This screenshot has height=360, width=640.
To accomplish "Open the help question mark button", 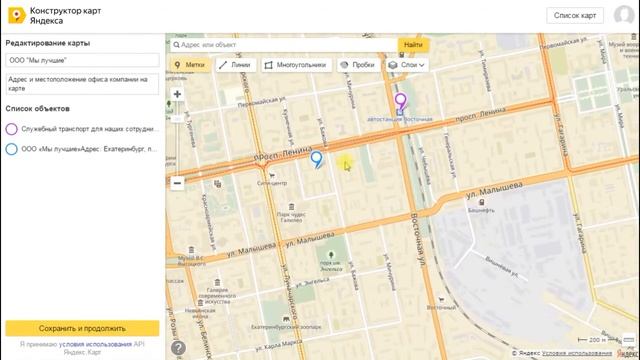I will click(x=178, y=348).
